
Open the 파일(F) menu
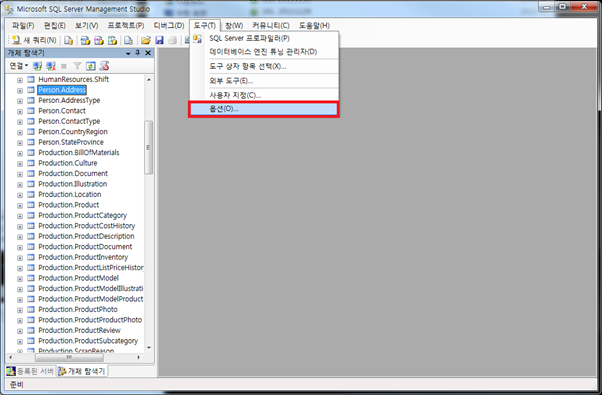(23, 26)
